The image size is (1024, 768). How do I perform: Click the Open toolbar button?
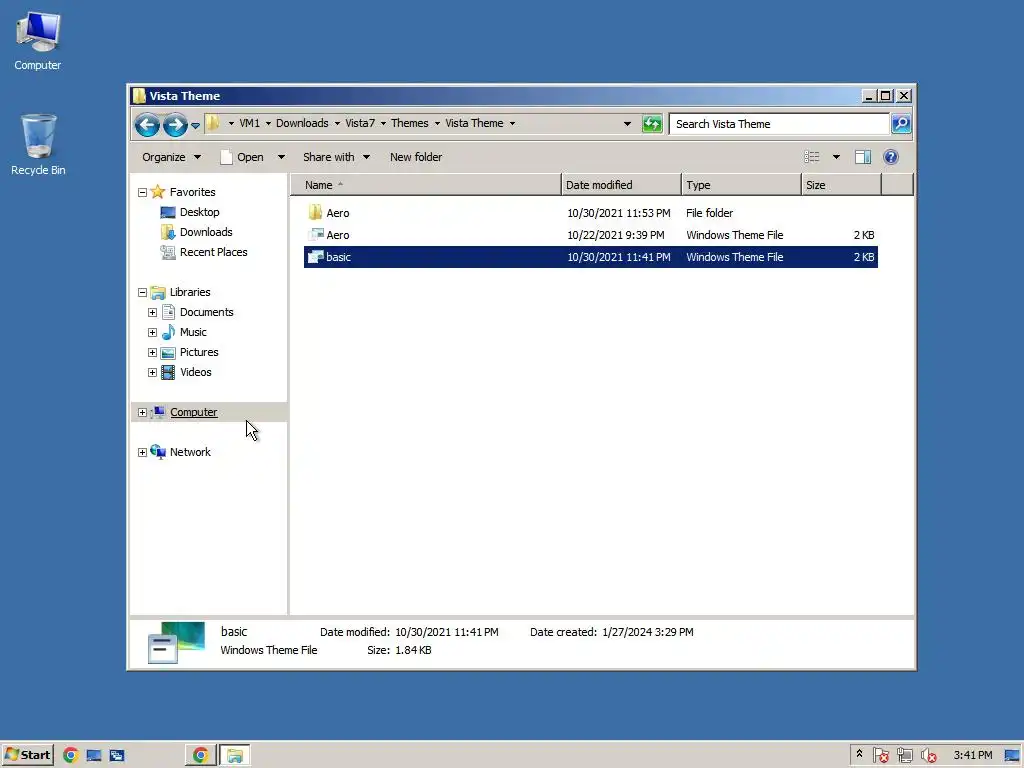click(242, 157)
